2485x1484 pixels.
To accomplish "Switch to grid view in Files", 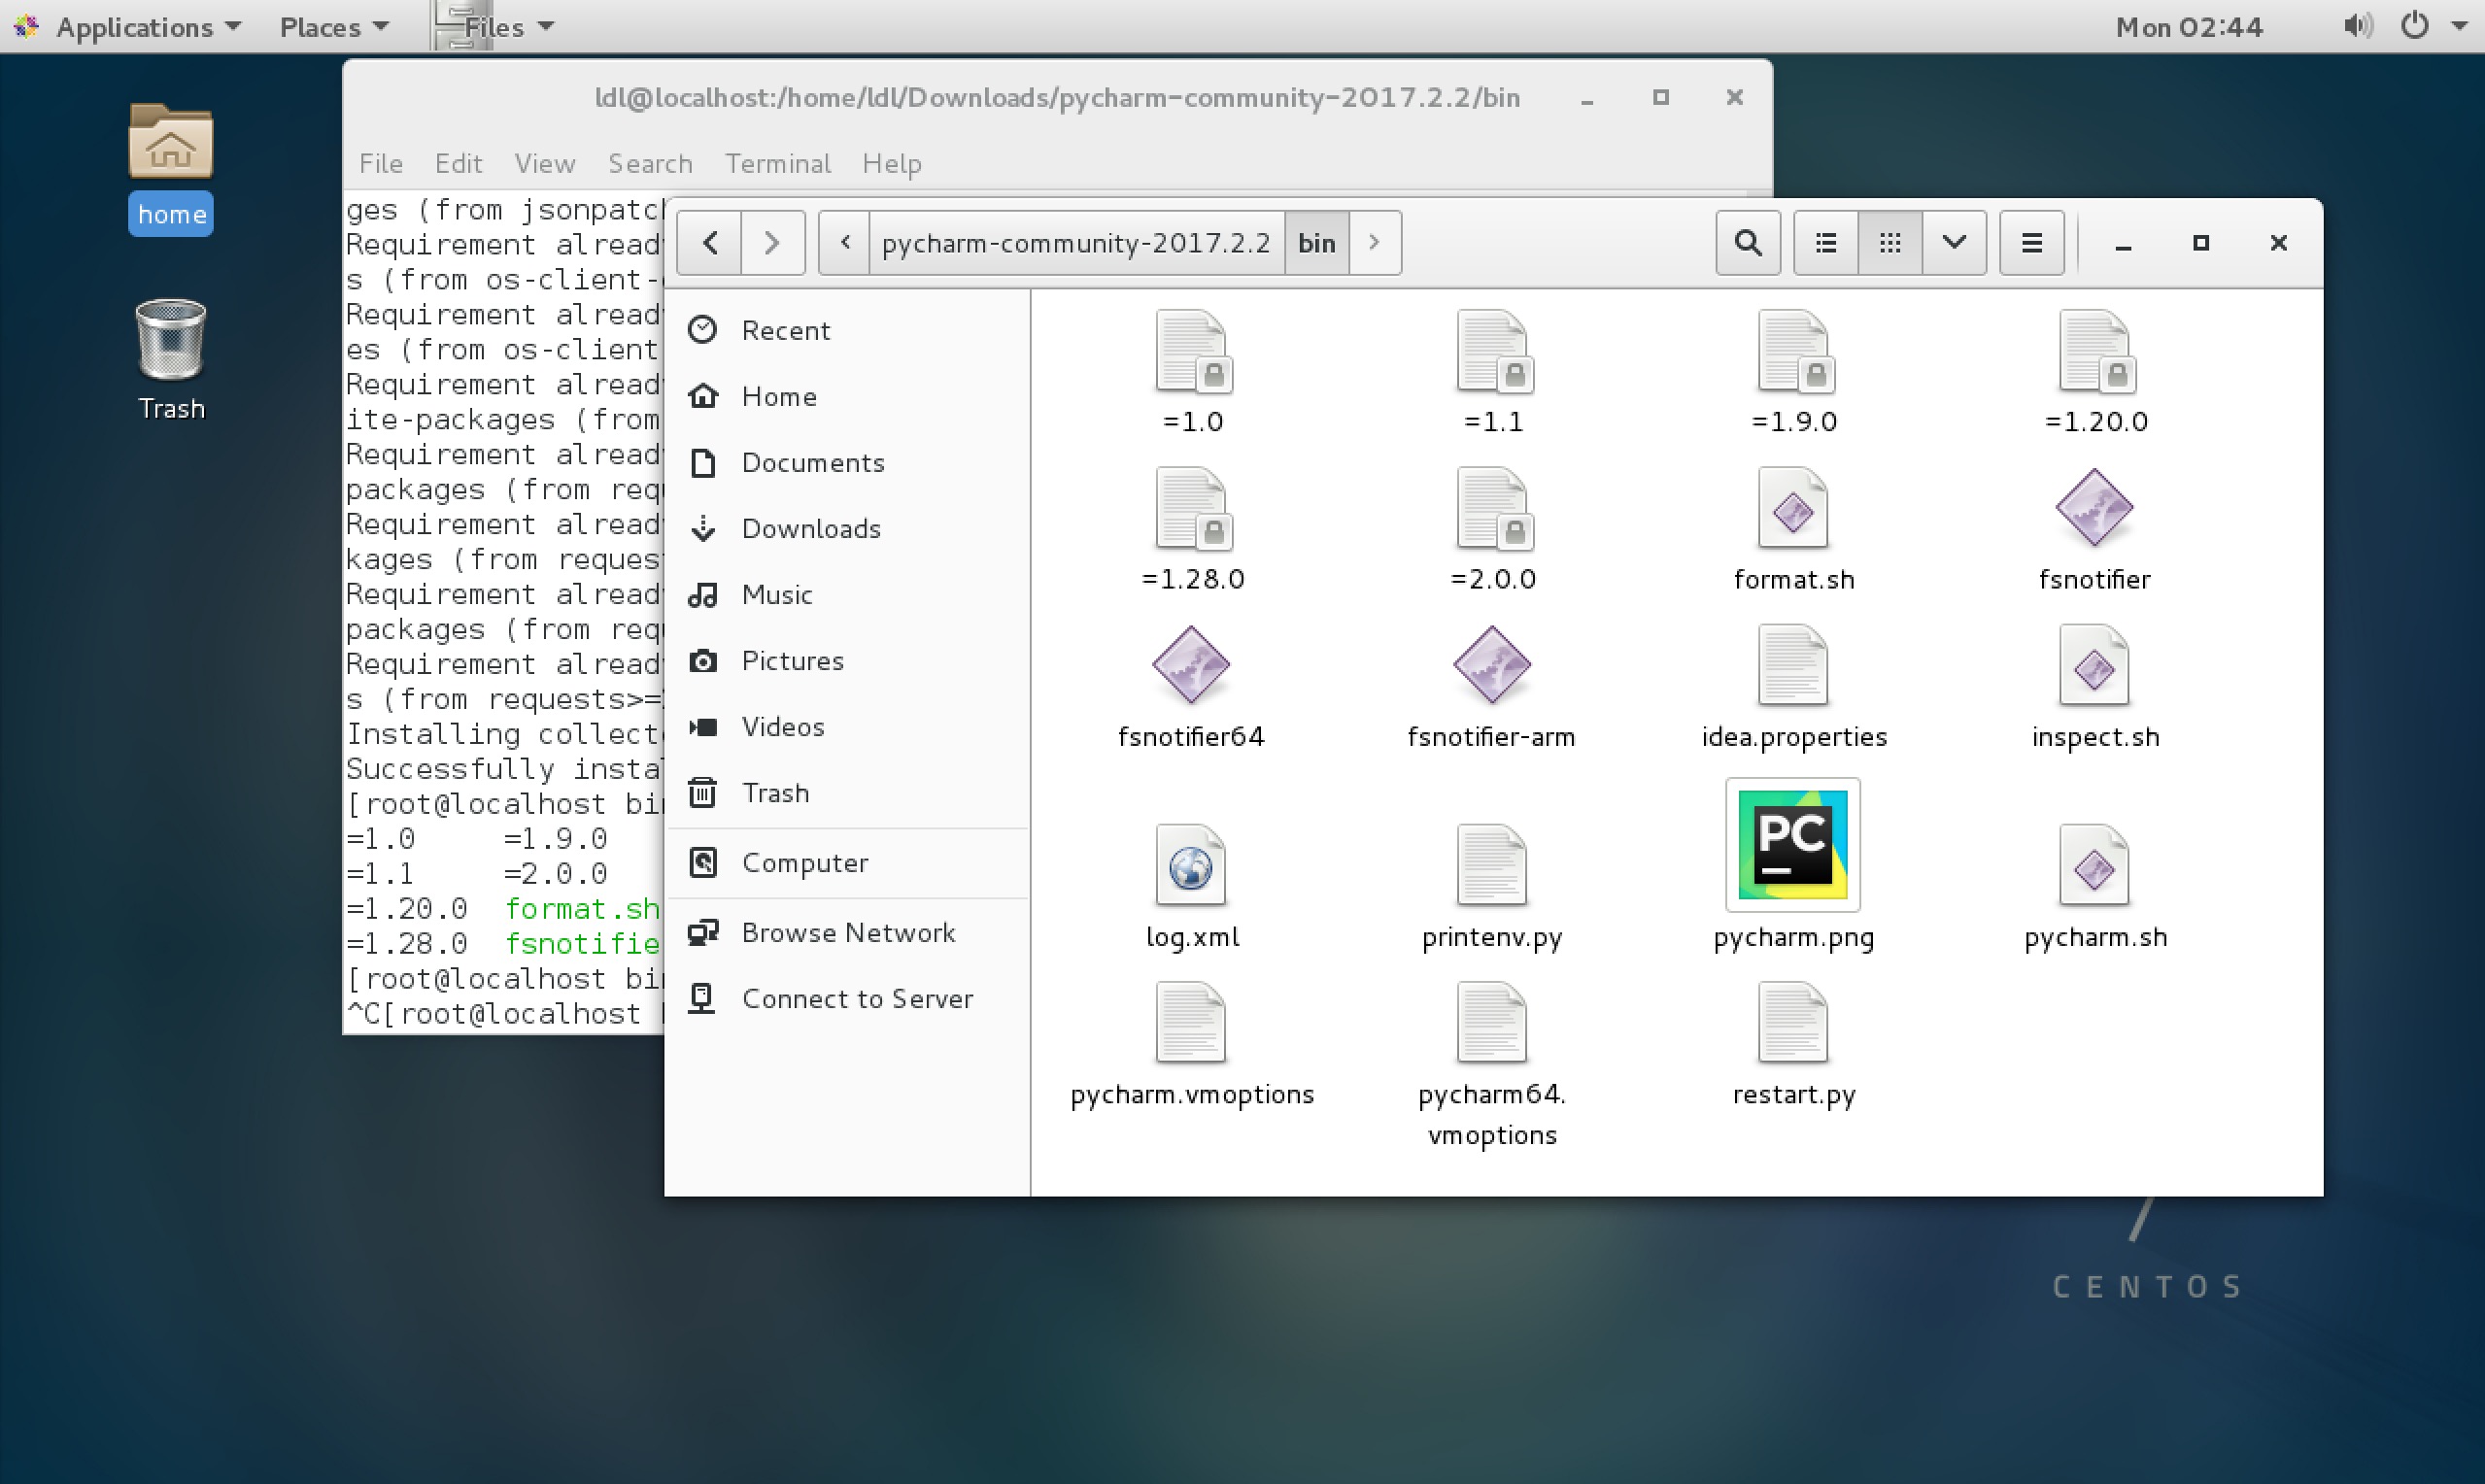I will (x=1889, y=242).
